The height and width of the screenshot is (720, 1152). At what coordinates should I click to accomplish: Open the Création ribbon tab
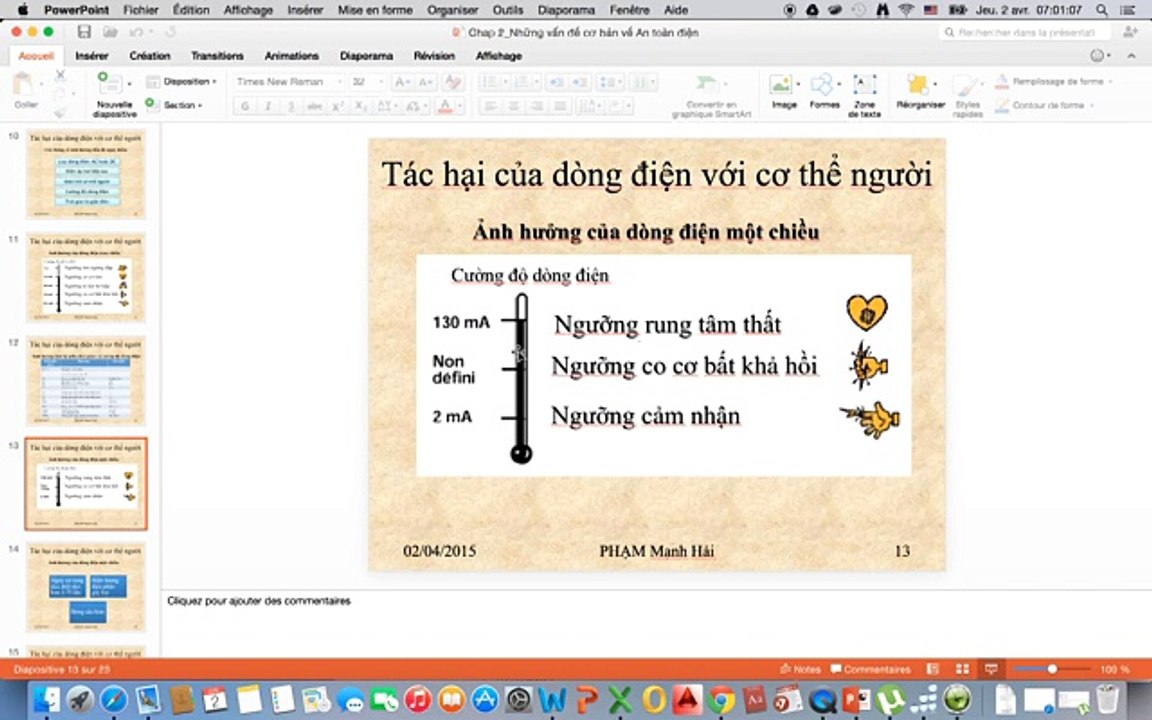150,56
